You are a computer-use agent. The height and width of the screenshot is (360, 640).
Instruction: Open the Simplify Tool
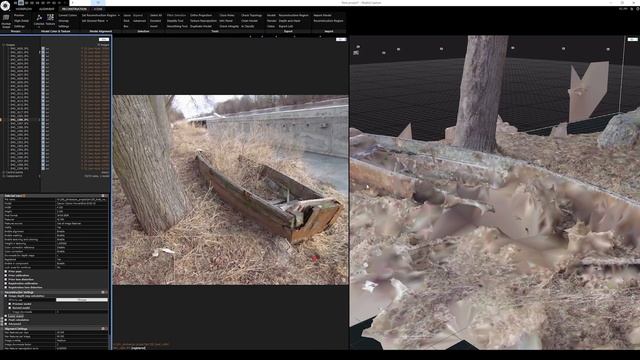(x=175, y=21)
